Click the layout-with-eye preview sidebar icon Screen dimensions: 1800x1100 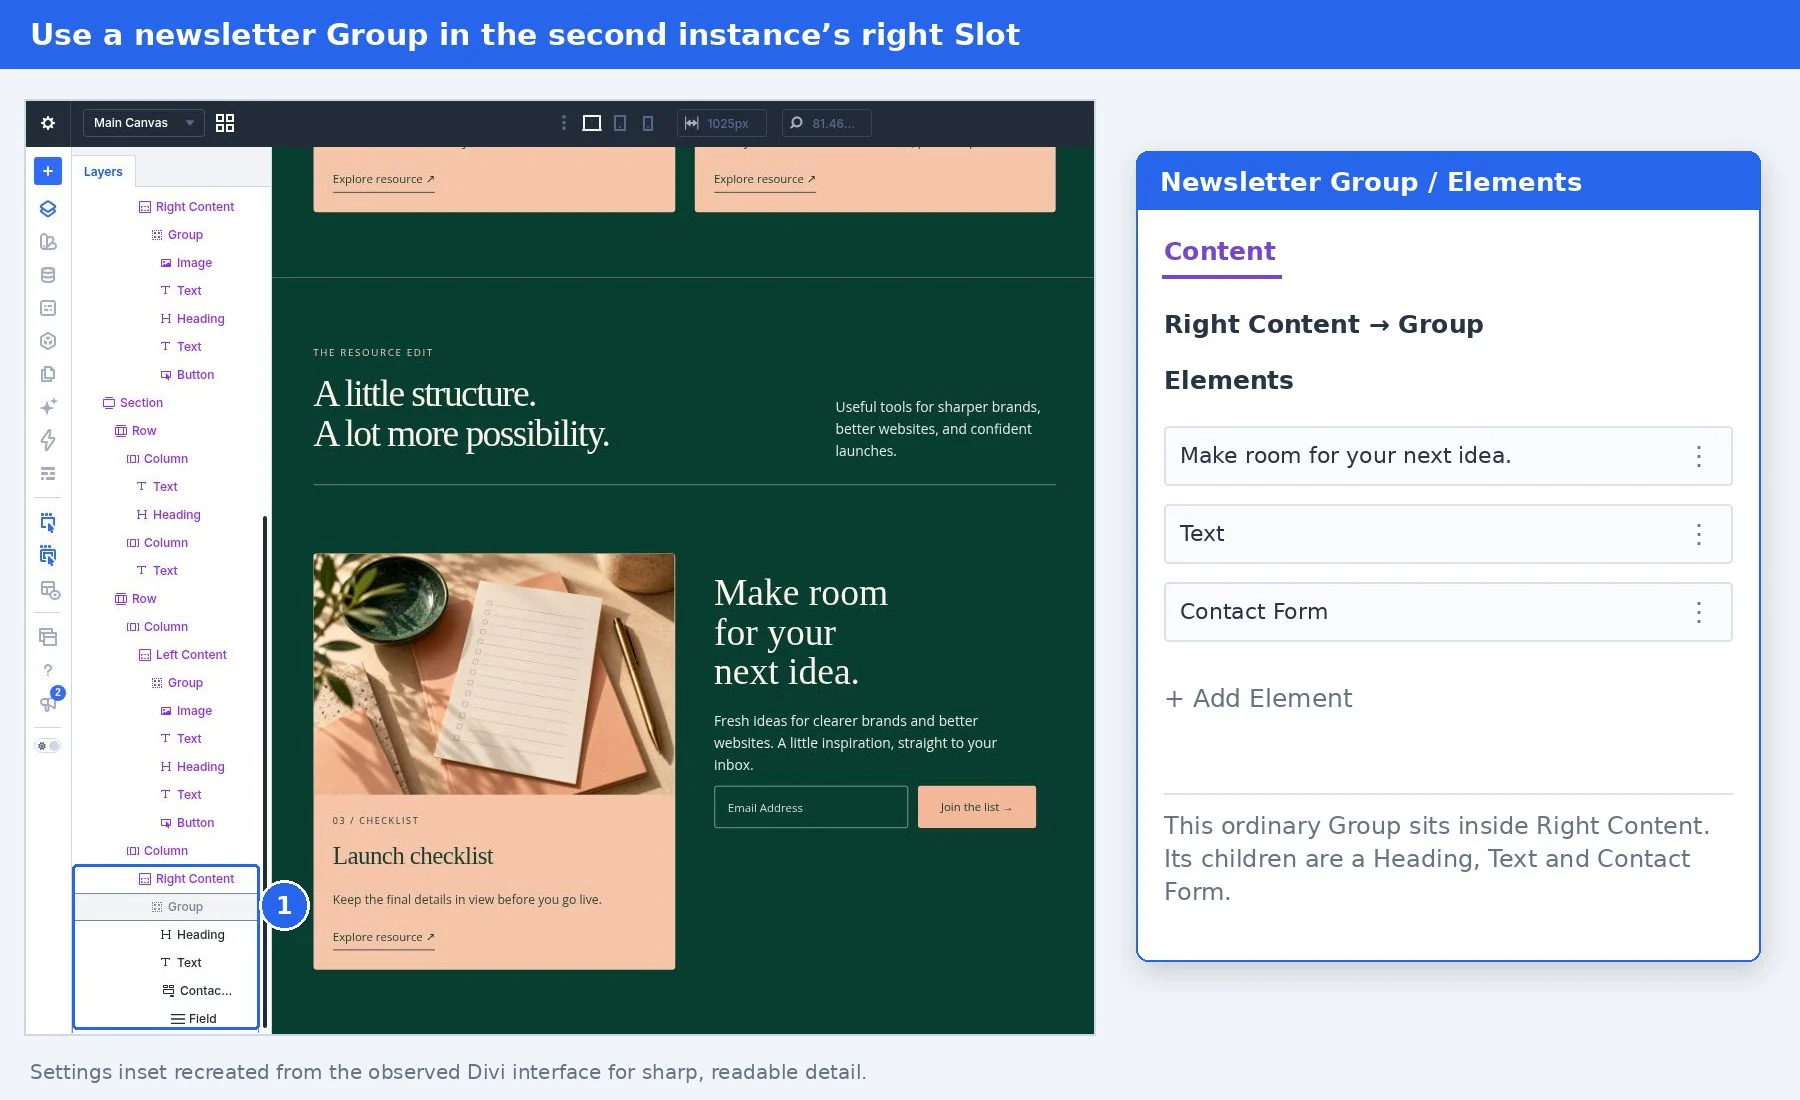[x=49, y=590]
